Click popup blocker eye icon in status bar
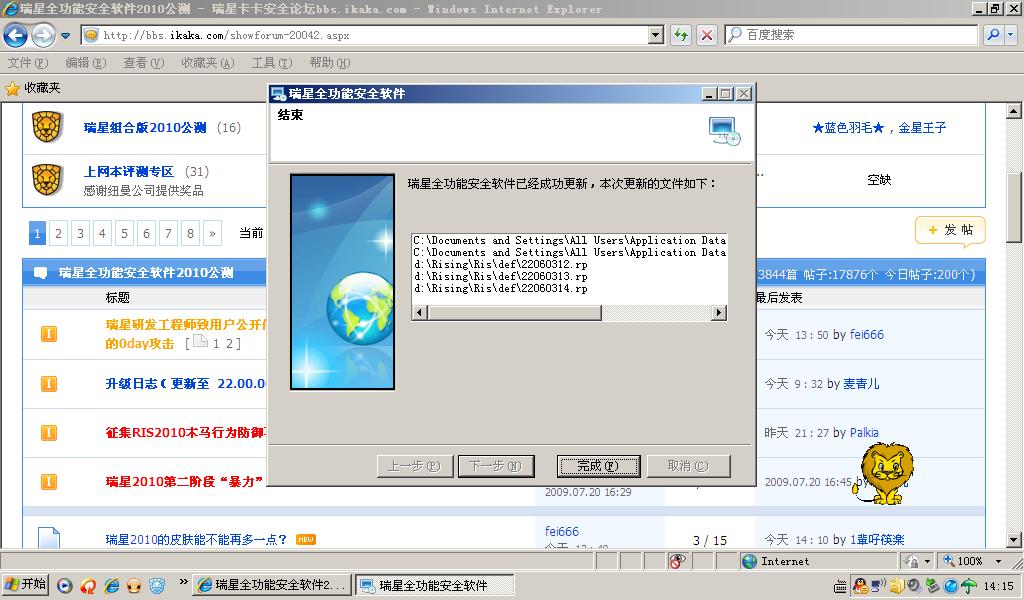The image size is (1024, 600). tap(677, 561)
